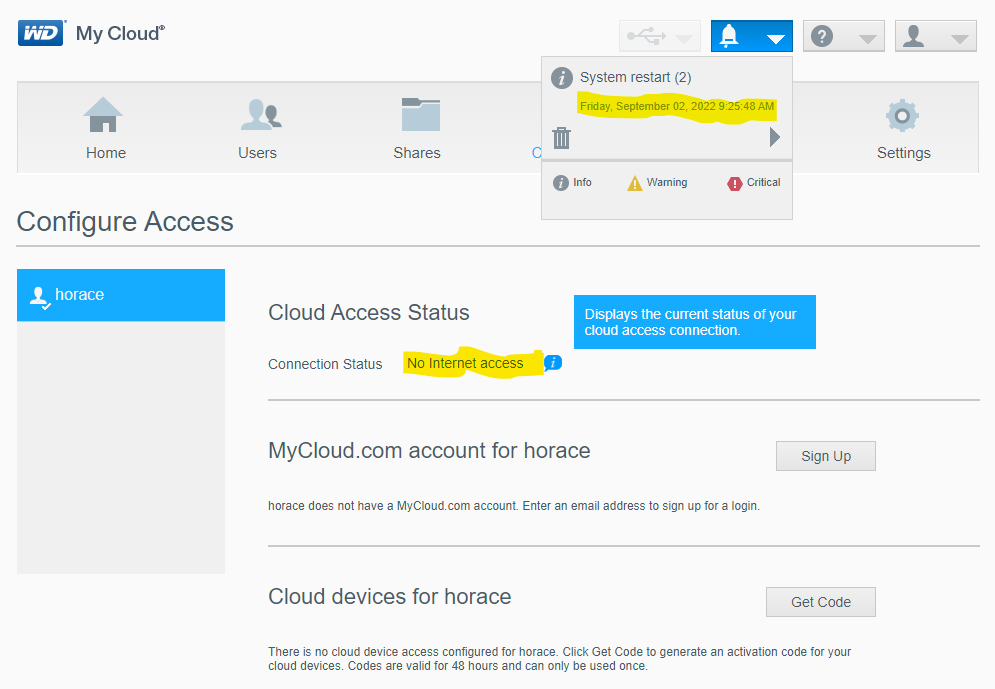Click the cloud access tooltip text box
The width and height of the screenshot is (995, 689).
(695, 322)
